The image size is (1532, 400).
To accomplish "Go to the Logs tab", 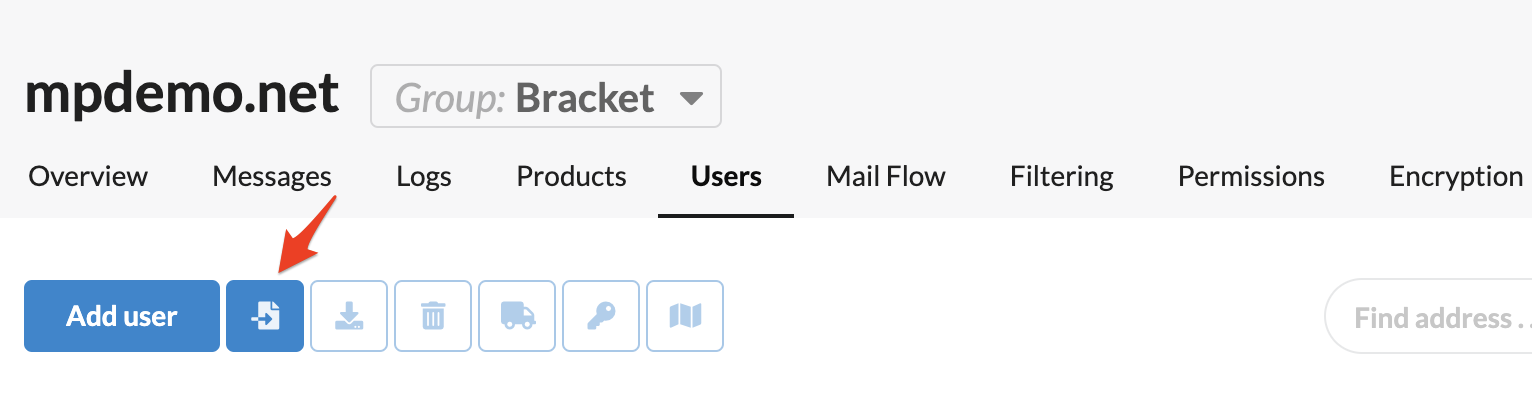I will click(x=424, y=177).
